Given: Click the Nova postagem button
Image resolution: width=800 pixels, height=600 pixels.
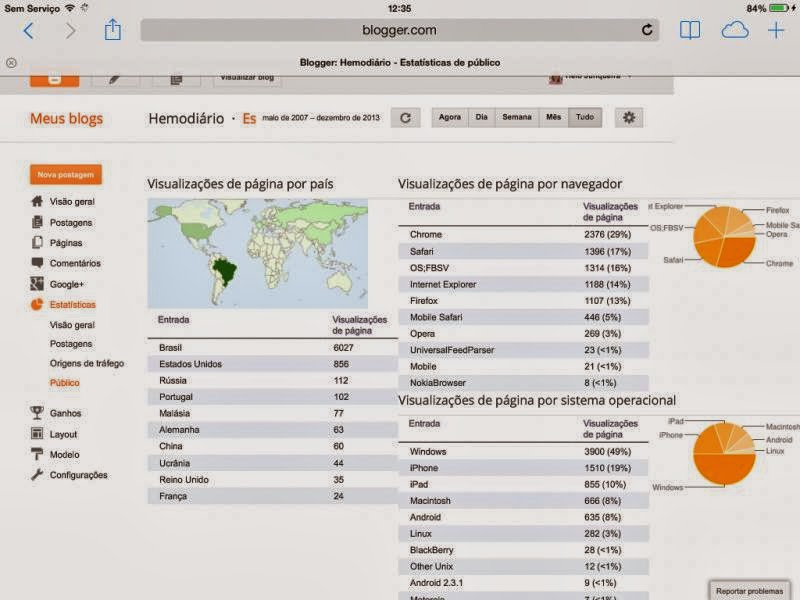Looking at the screenshot, I should (66, 174).
